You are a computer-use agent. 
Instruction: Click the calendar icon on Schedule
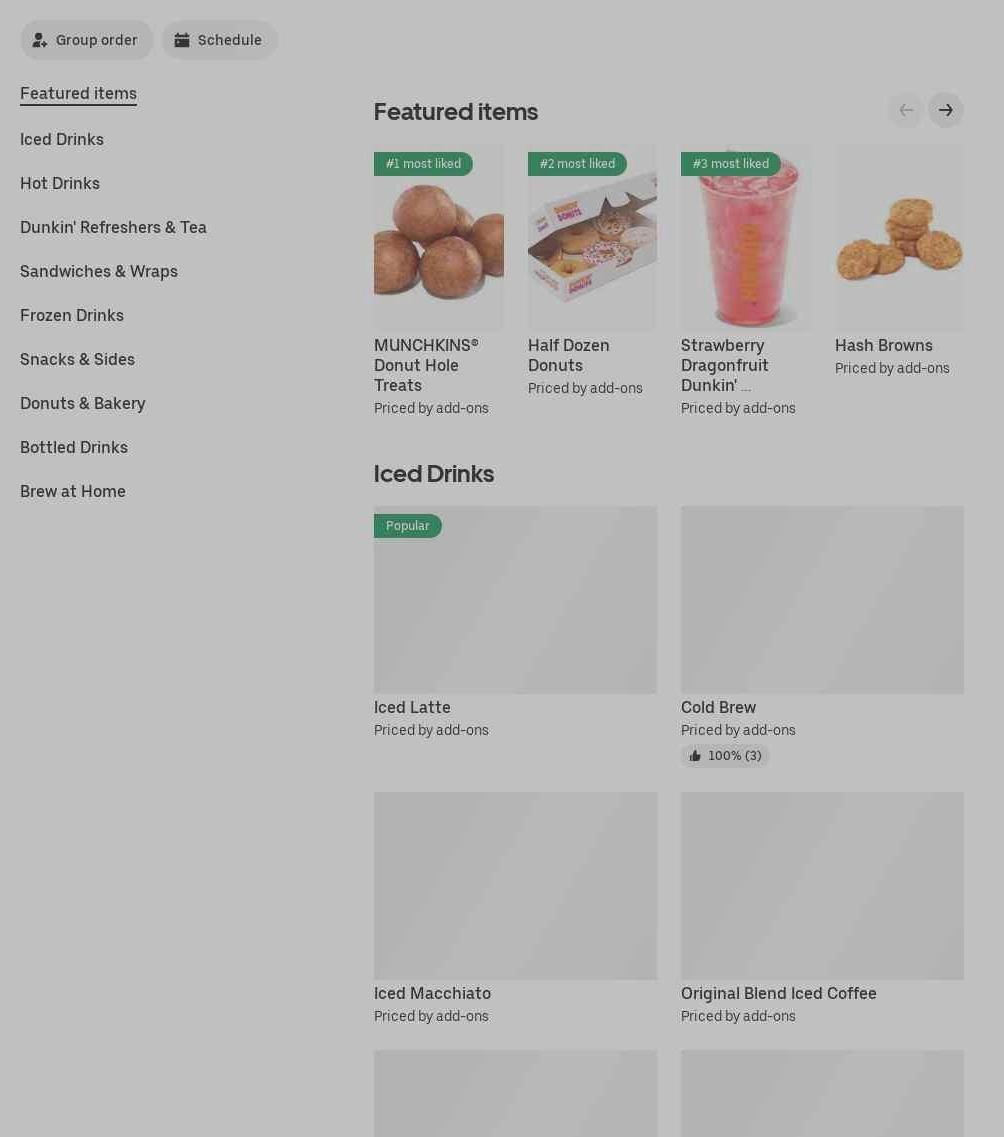181,40
